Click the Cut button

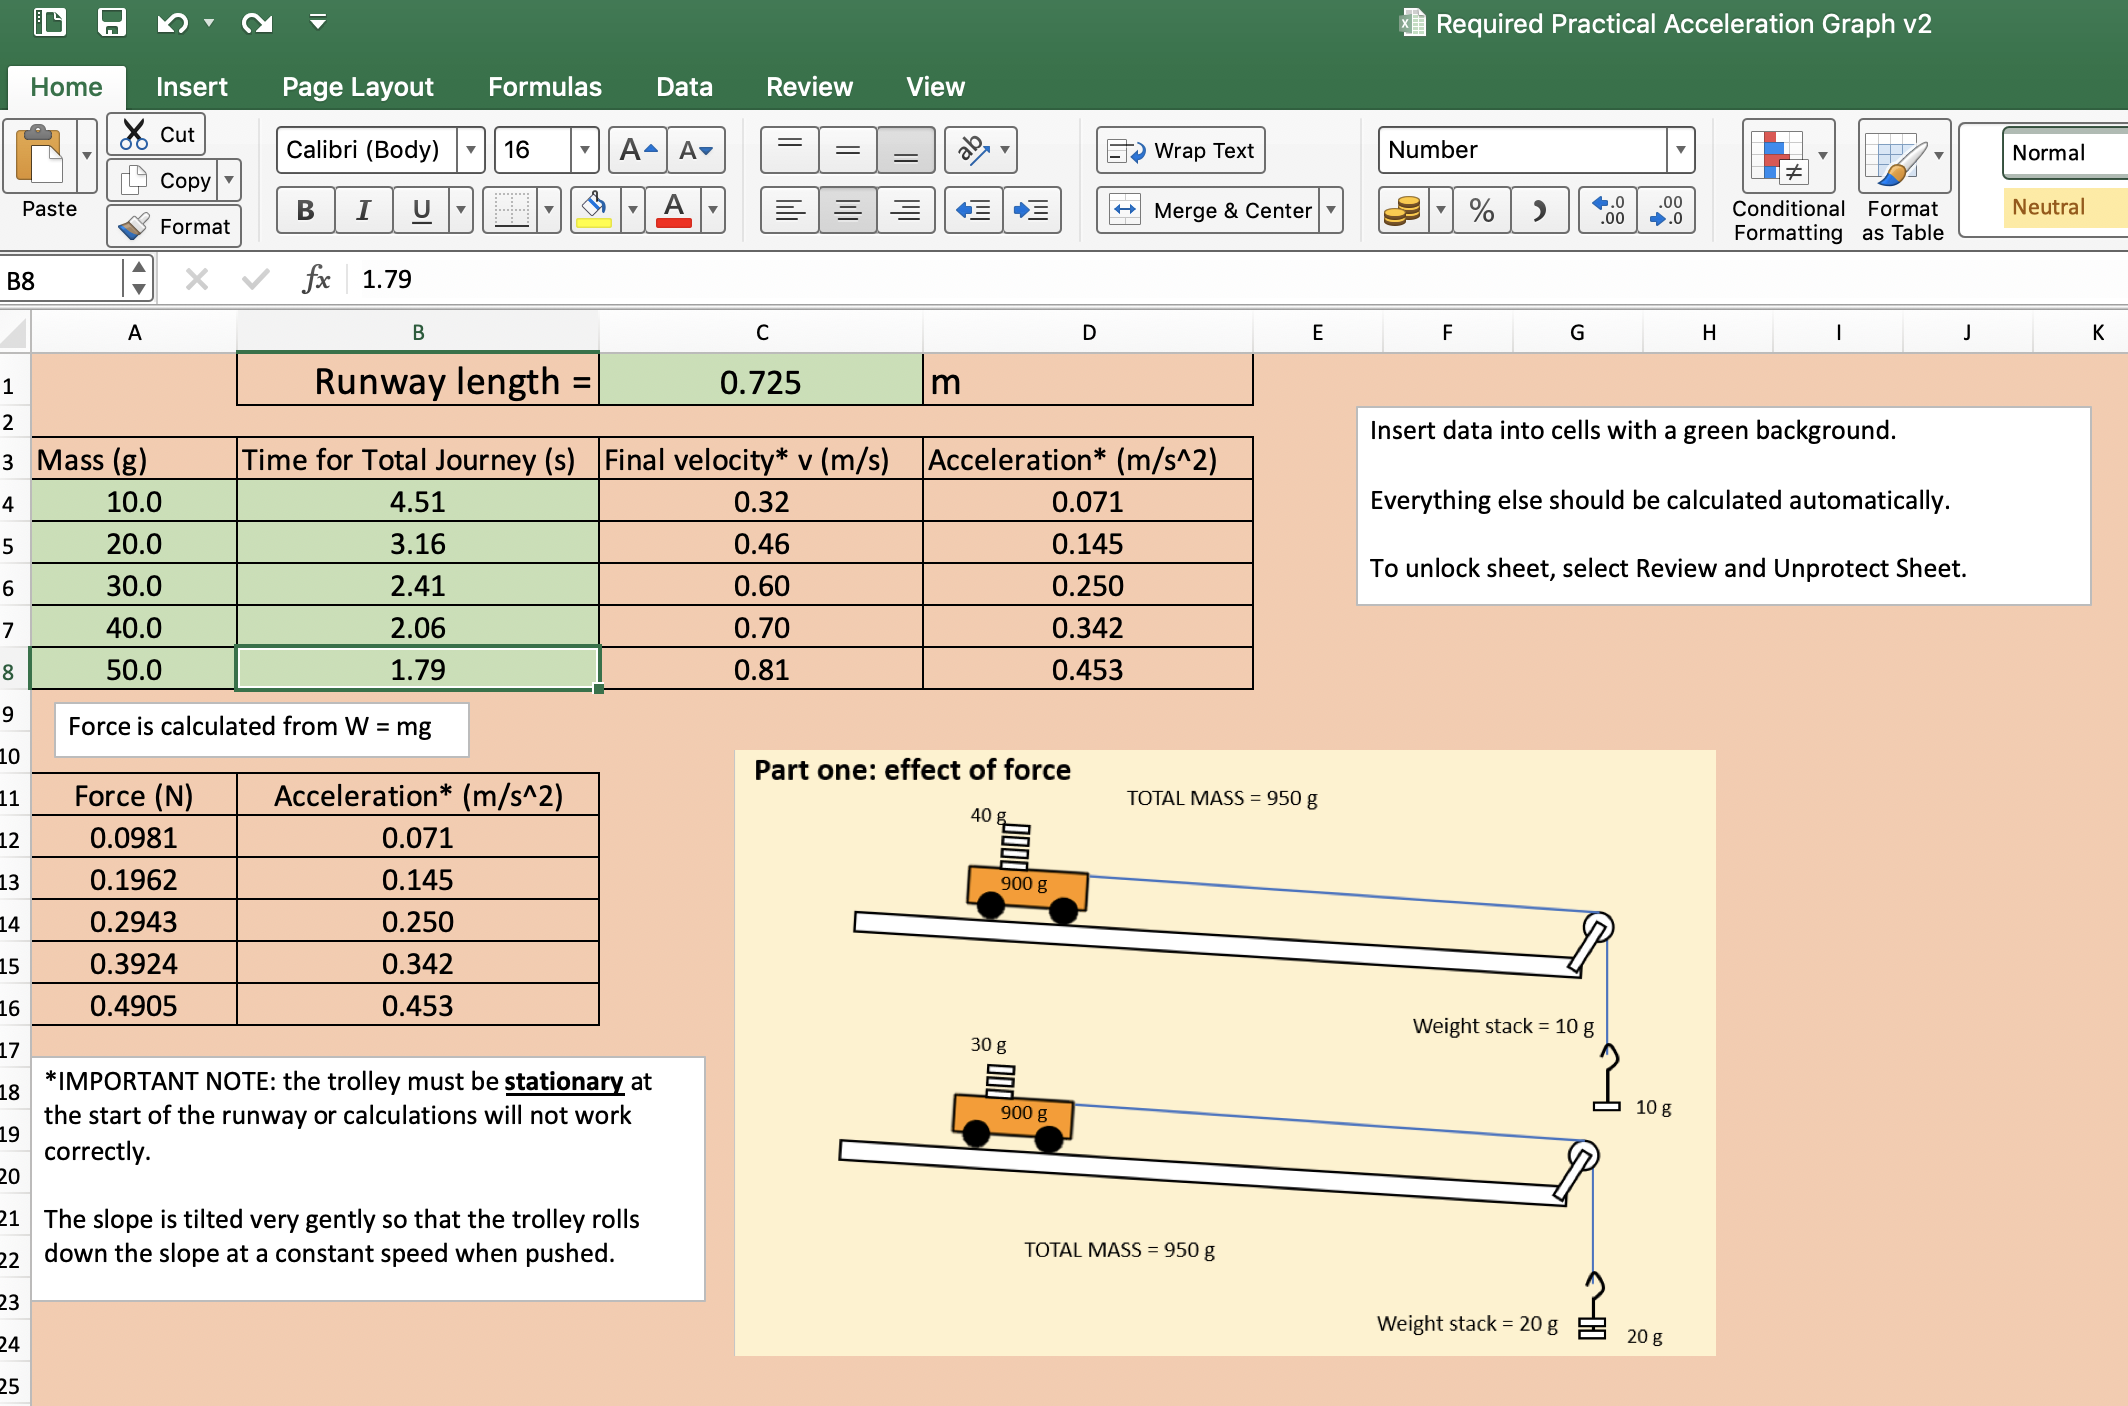coord(158,134)
